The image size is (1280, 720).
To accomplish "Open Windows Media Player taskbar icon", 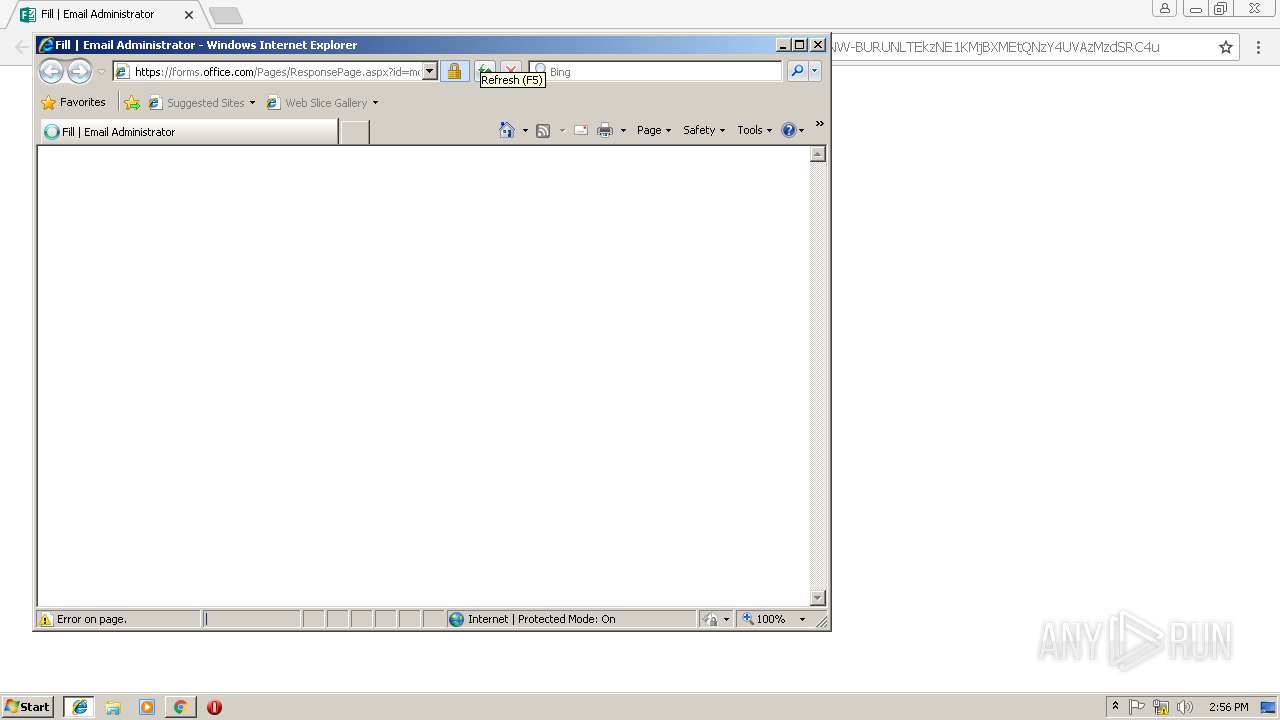I will point(147,707).
